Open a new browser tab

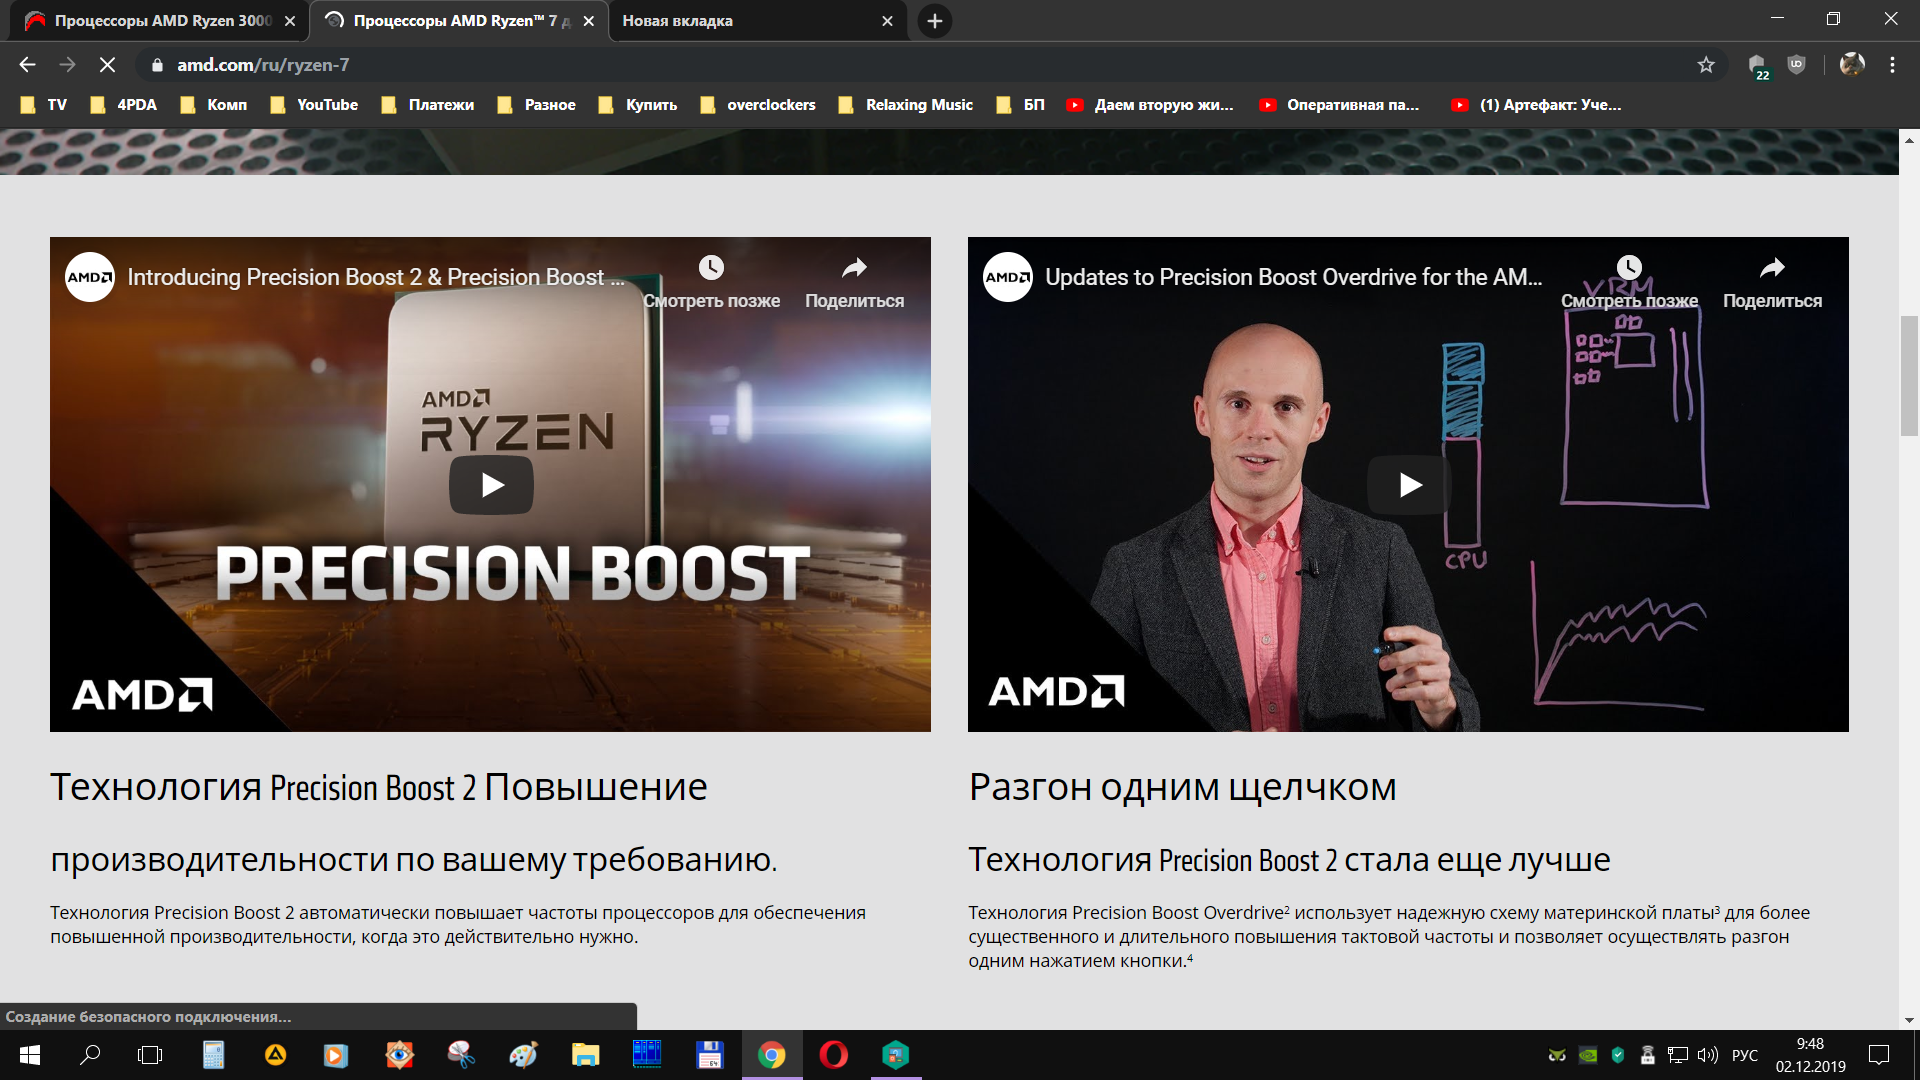pos(934,21)
